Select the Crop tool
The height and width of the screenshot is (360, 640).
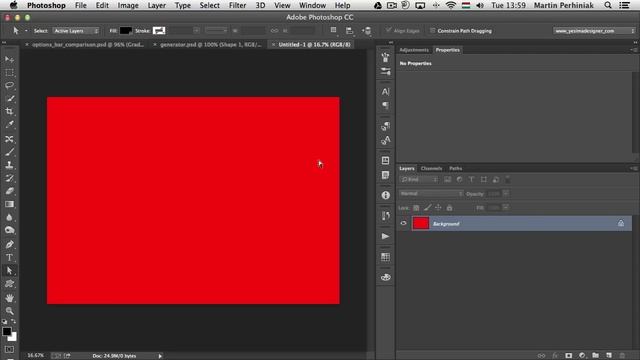(x=9, y=111)
